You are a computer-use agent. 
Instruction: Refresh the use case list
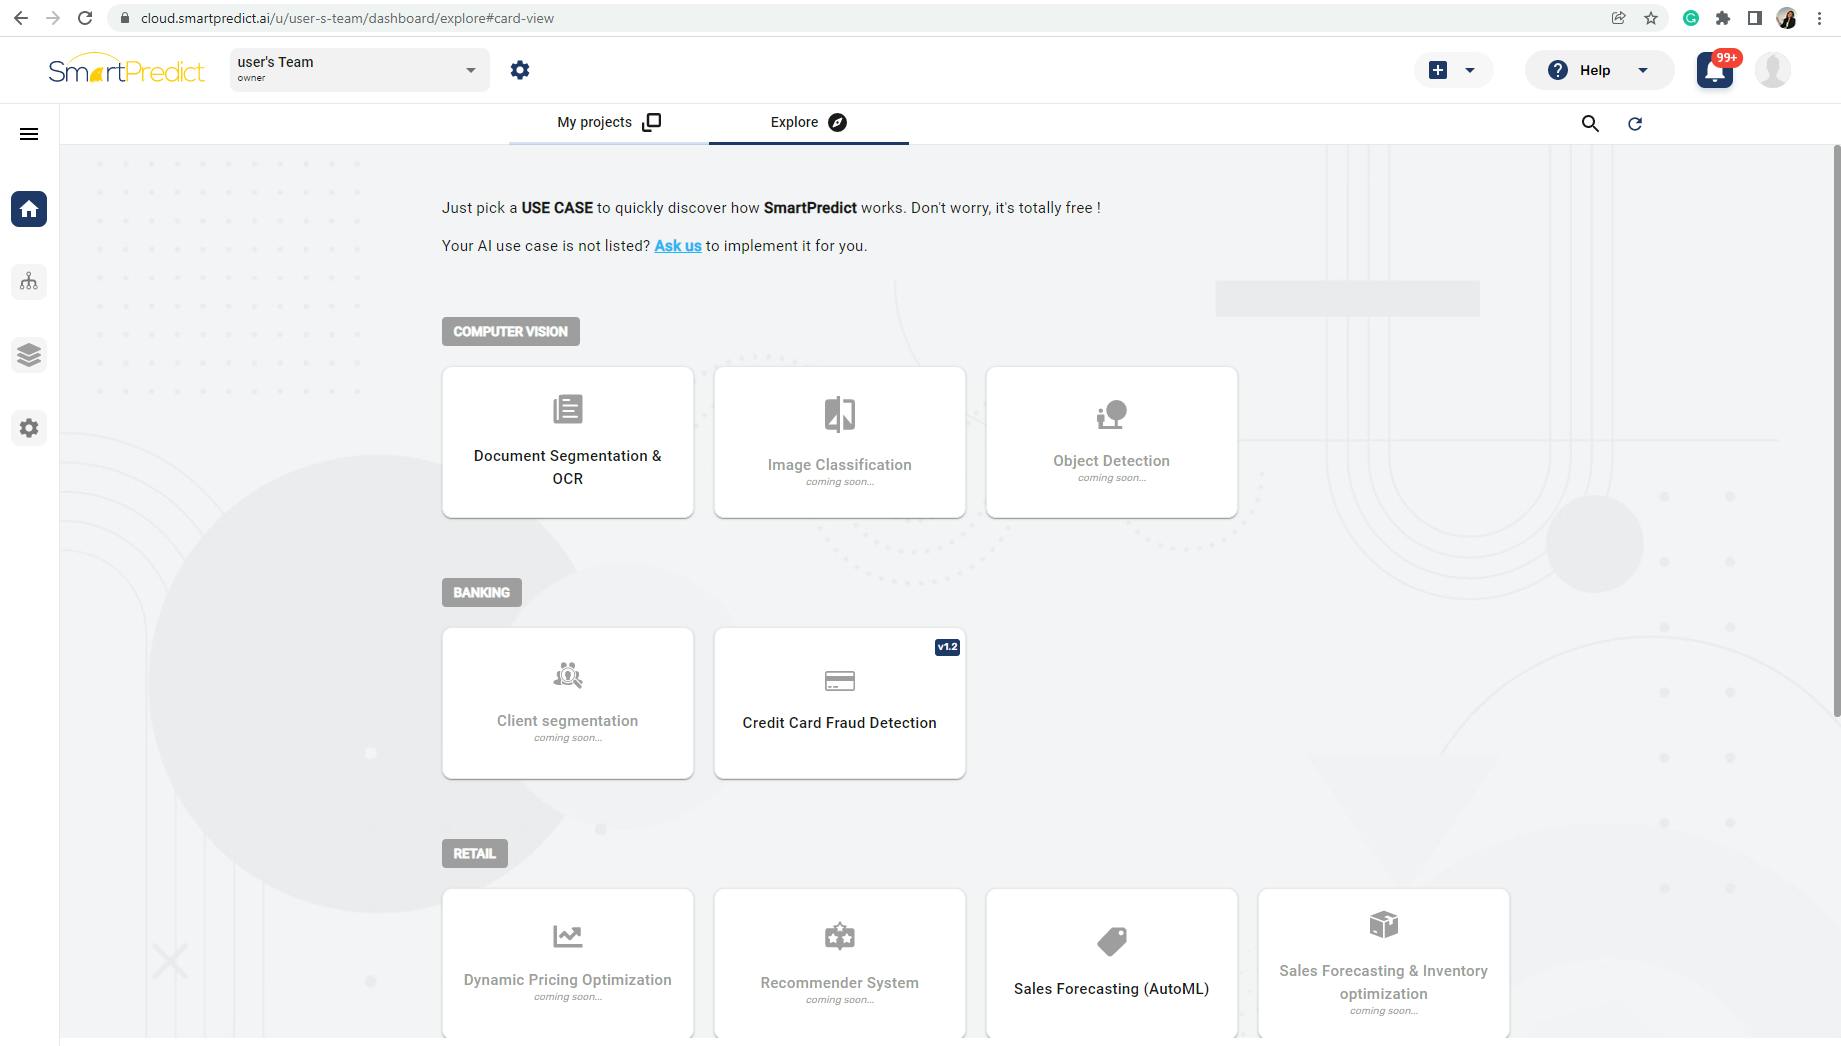tap(1635, 124)
